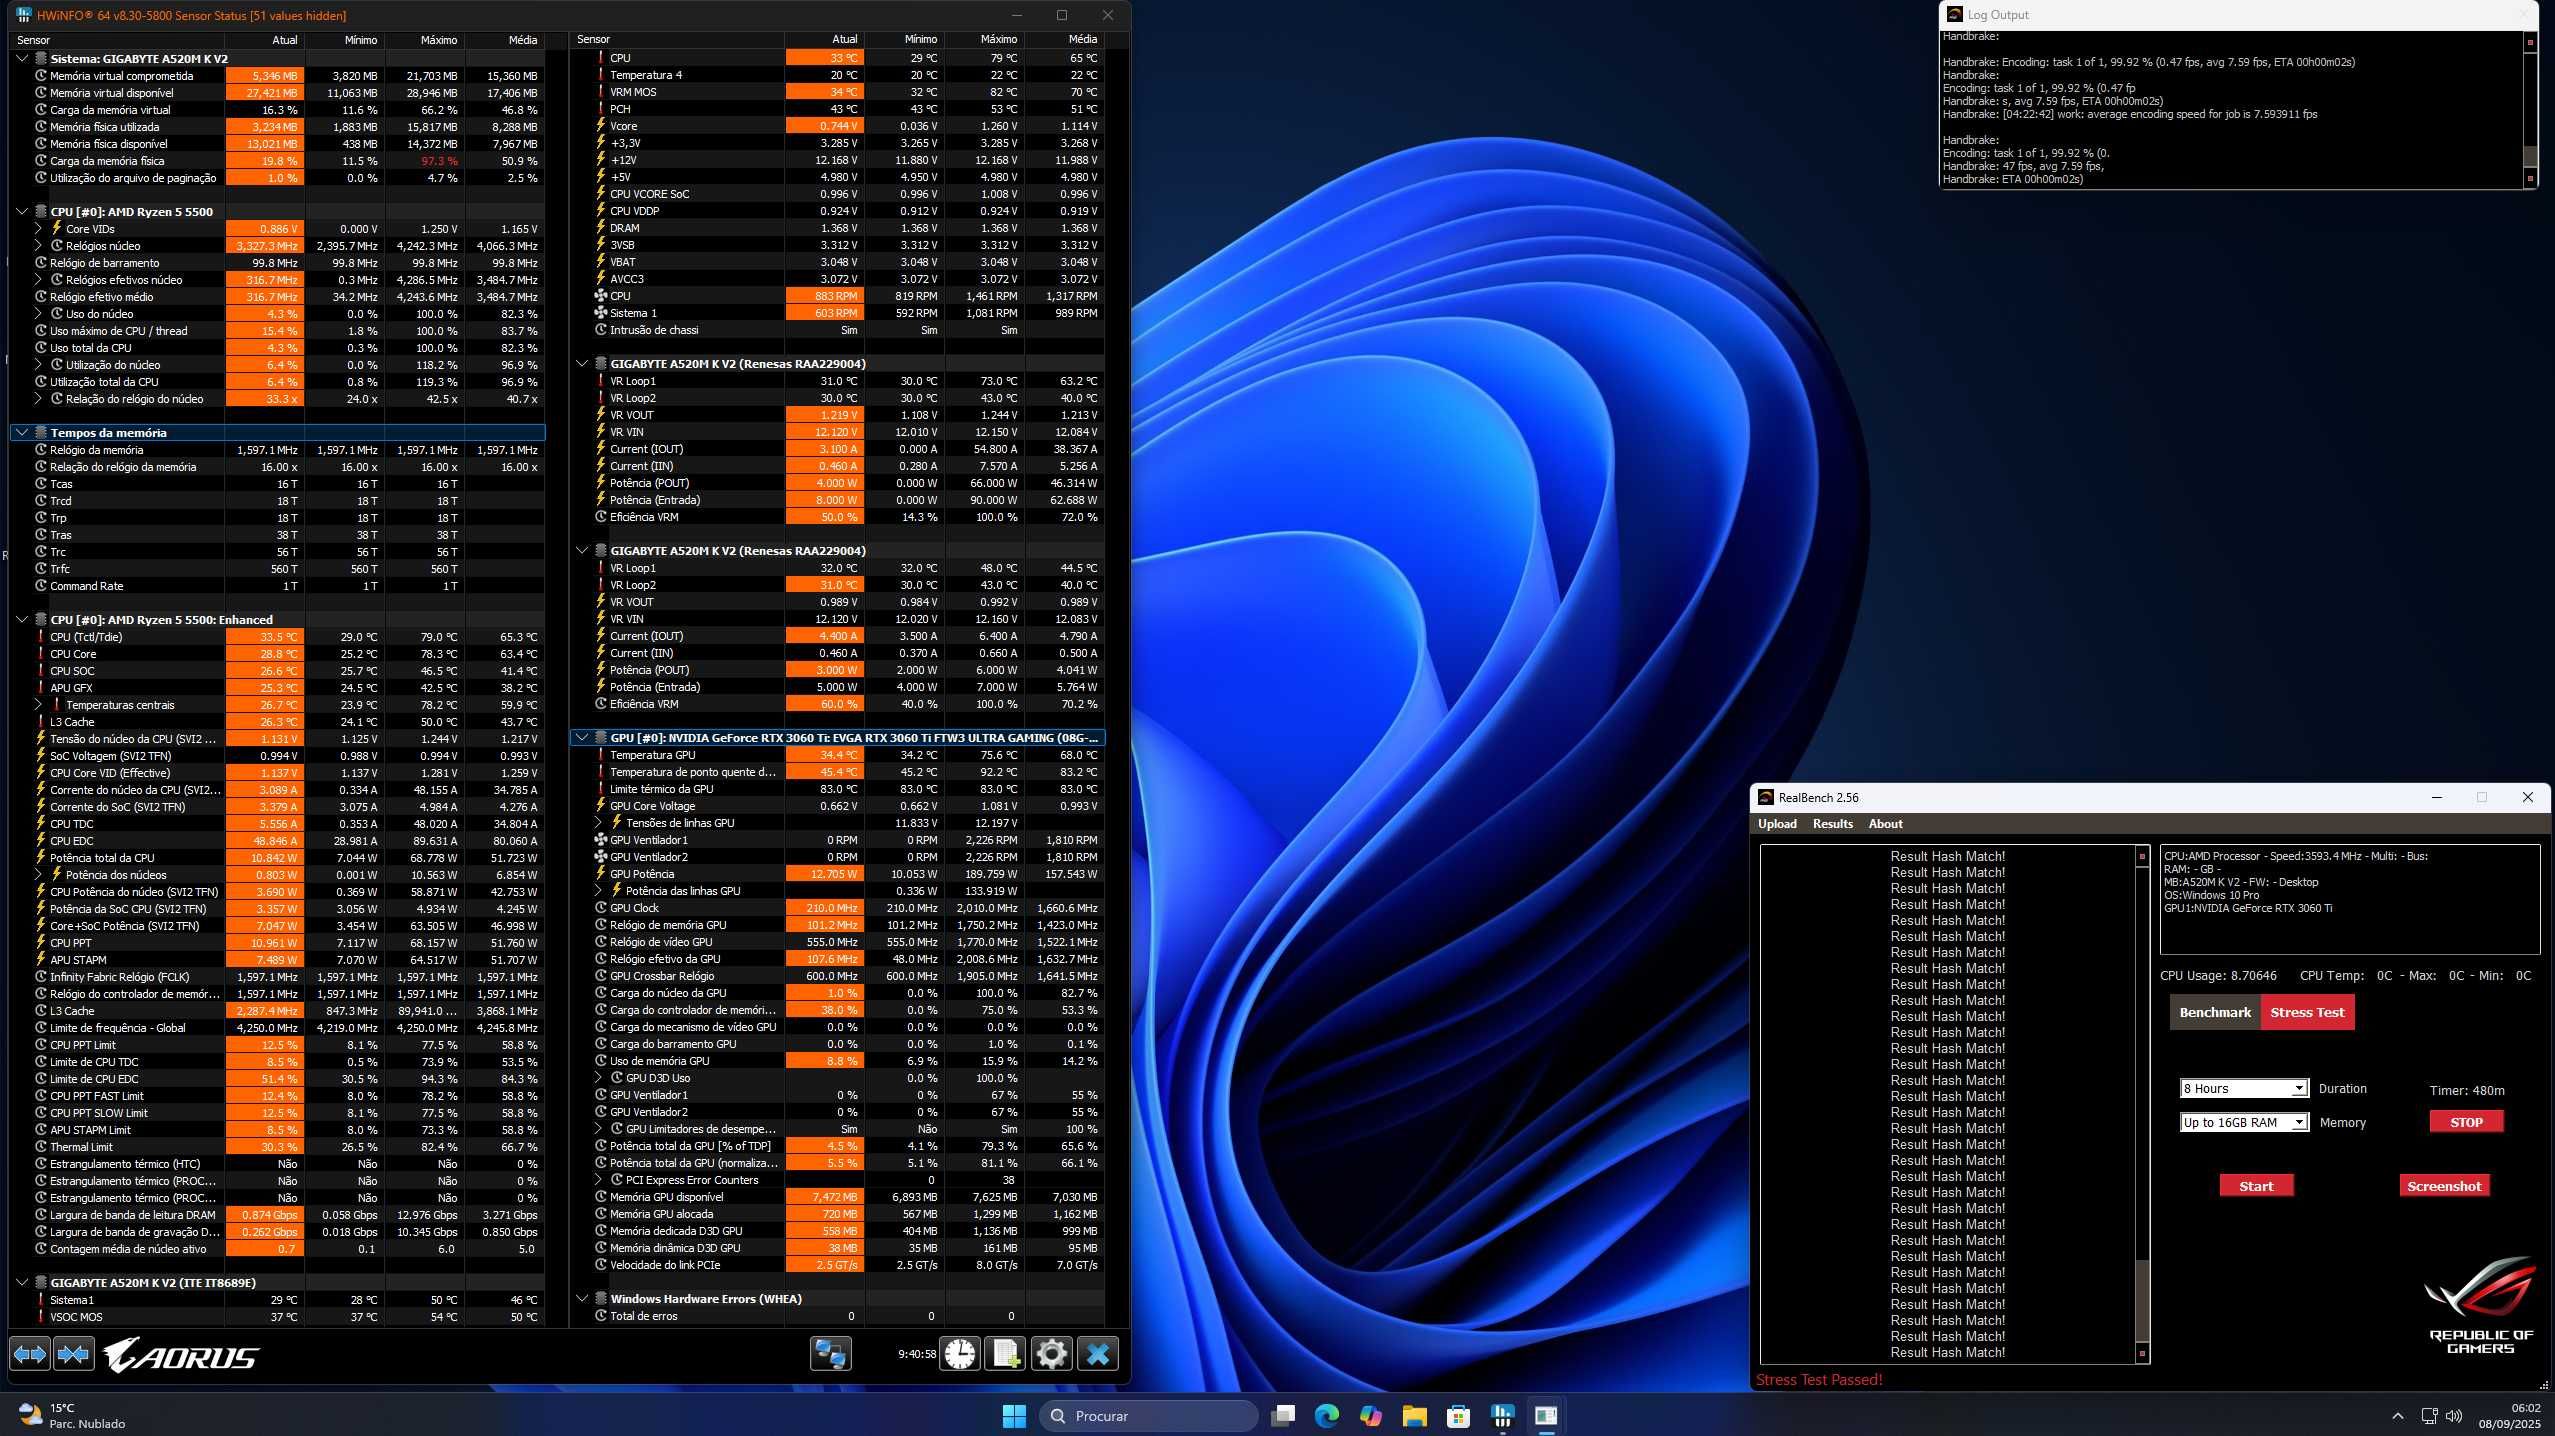Open the Up to 16GB RAM memory dropdown
This screenshot has height=1436, width=2555.
click(x=2243, y=1122)
